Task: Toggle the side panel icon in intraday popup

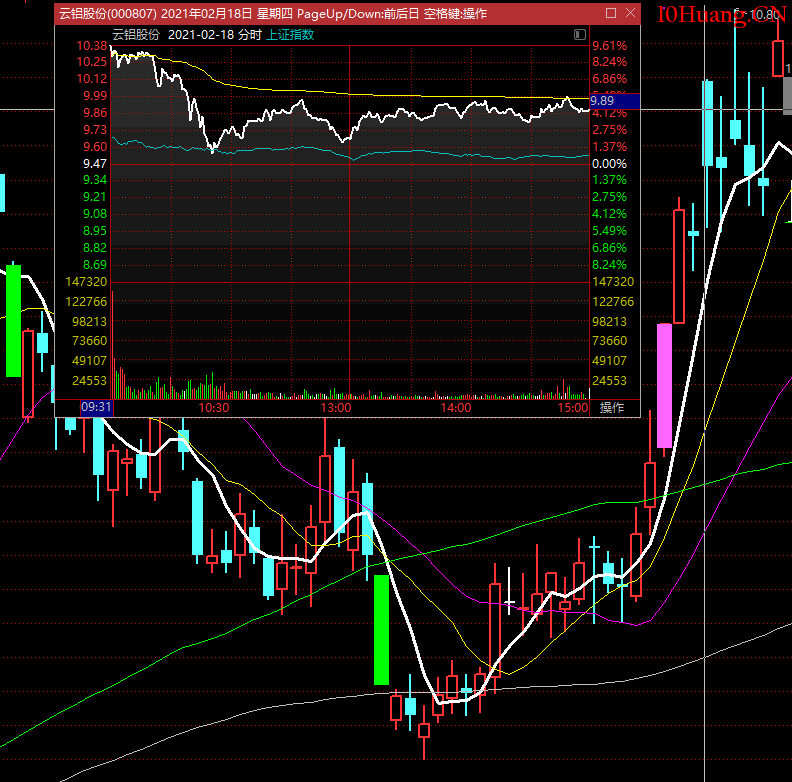Action: [580, 34]
